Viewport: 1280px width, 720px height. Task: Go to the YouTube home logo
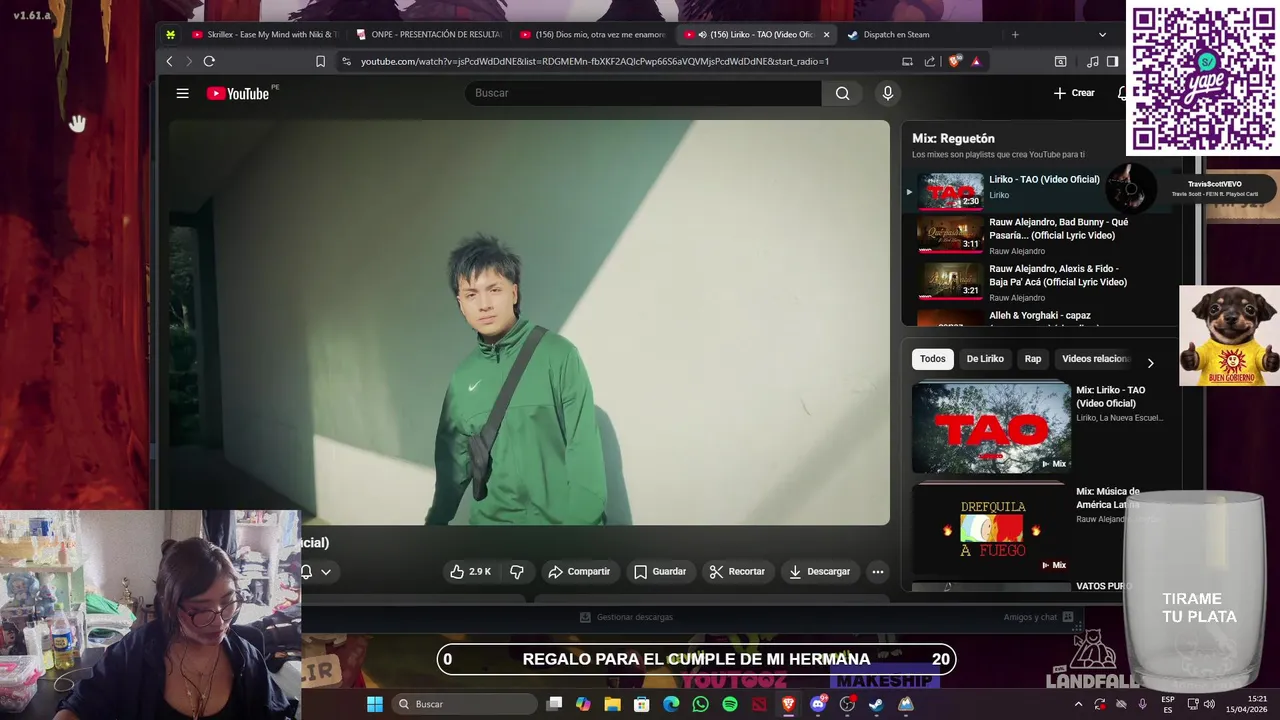[238, 93]
